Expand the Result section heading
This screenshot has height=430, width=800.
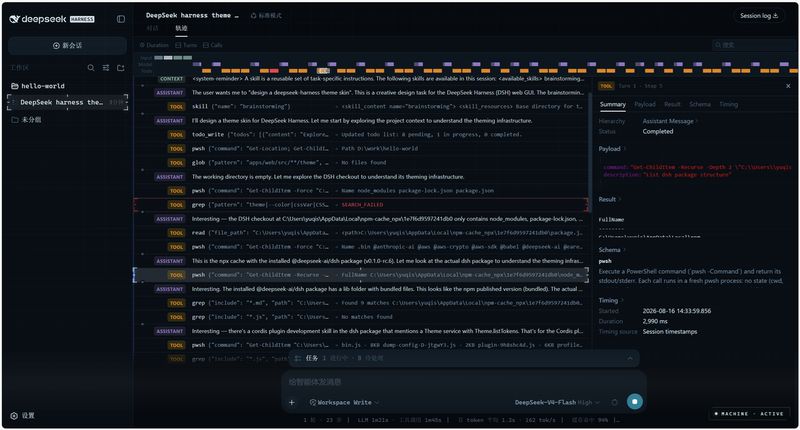[x=609, y=199]
